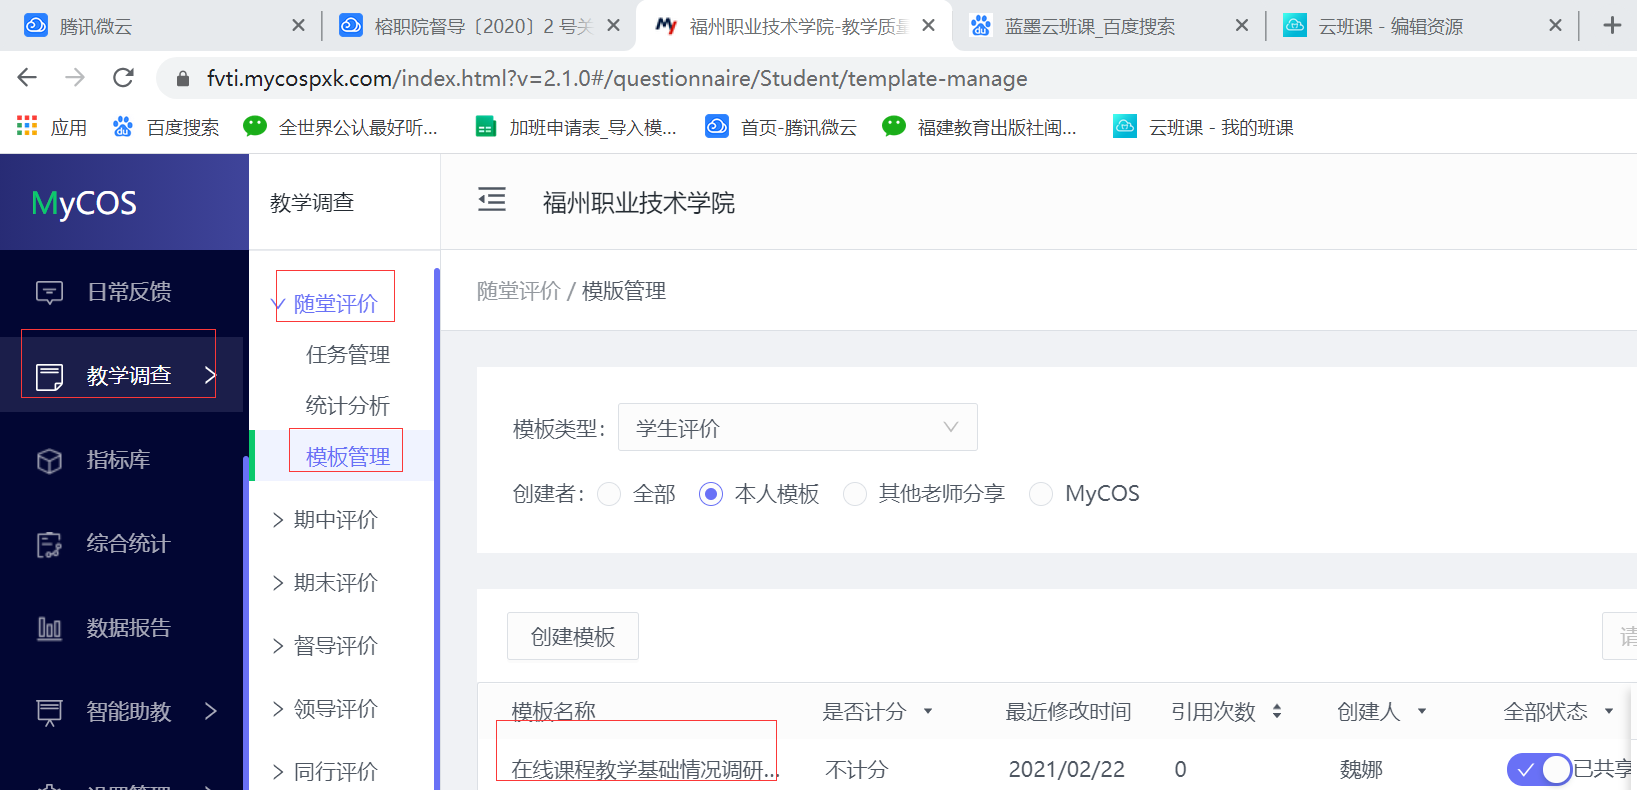The height and width of the screenshot is (790, 1637).
Task: Select the 全部 creator radio button
Action: [609, 494]
